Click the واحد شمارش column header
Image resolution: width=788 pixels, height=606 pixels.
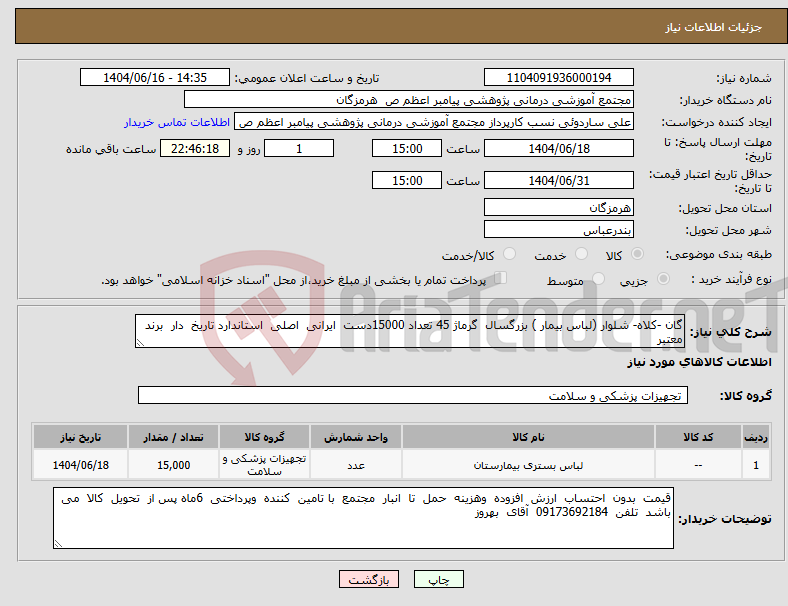tap(356, 437)
